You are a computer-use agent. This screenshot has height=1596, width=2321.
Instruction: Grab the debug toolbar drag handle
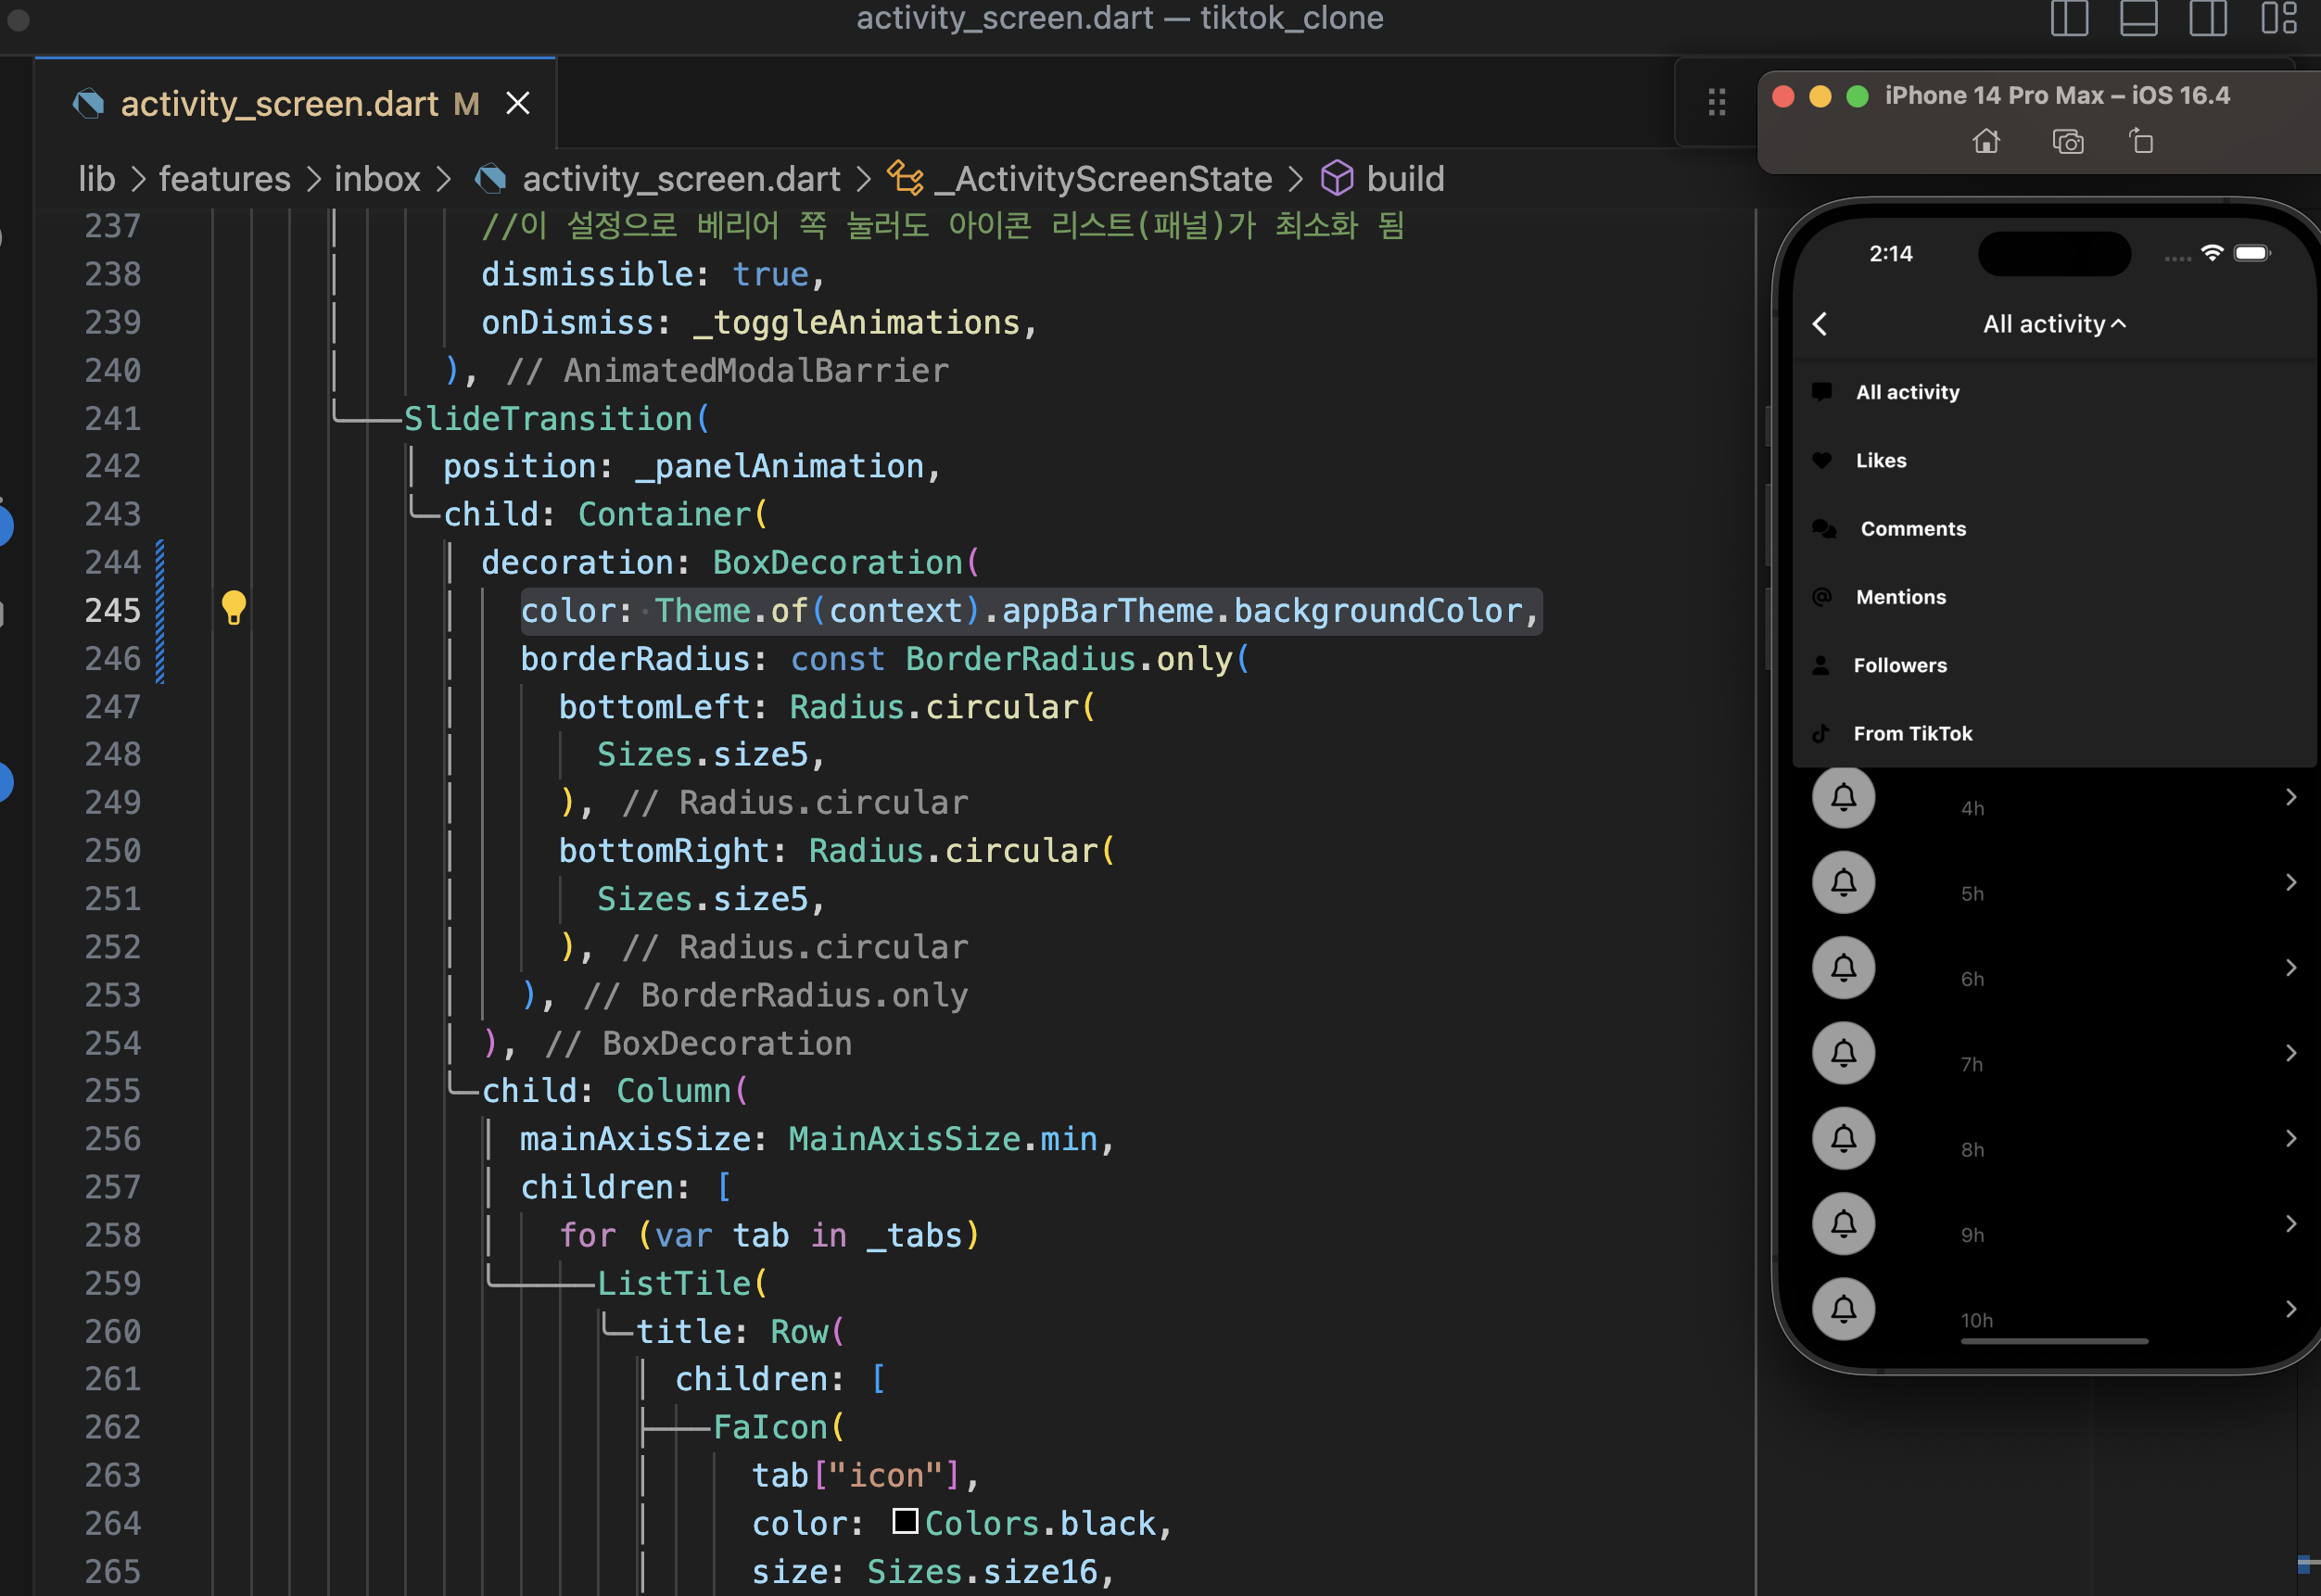[x=1716, y=102]
